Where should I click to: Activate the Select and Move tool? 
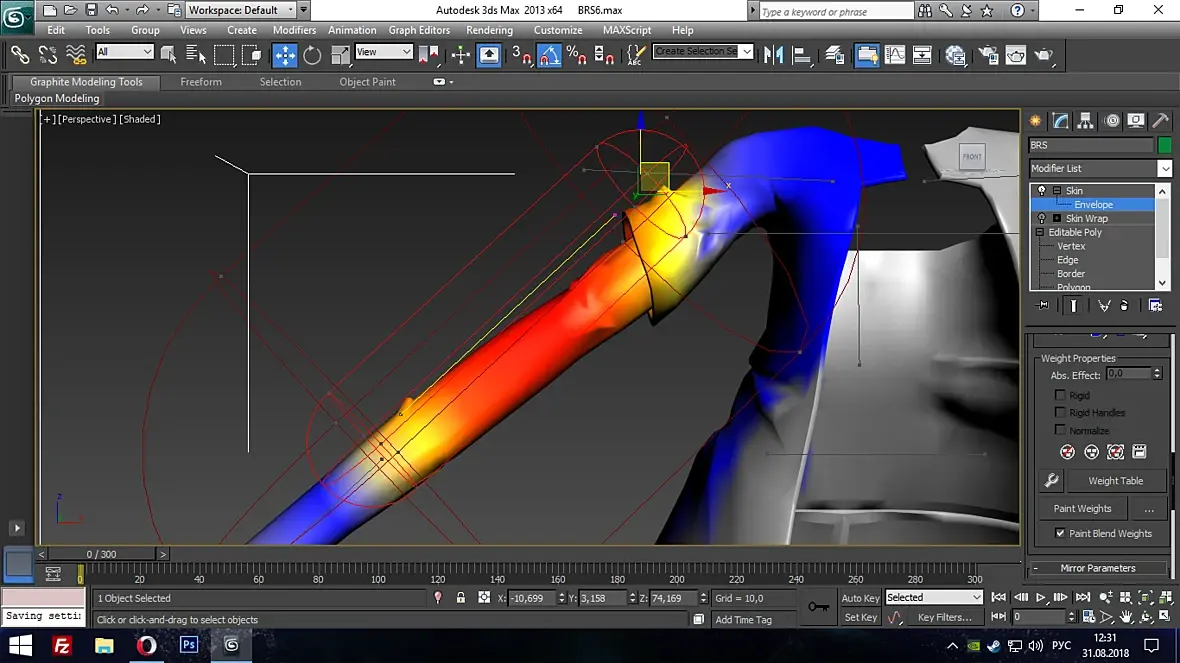284,55
